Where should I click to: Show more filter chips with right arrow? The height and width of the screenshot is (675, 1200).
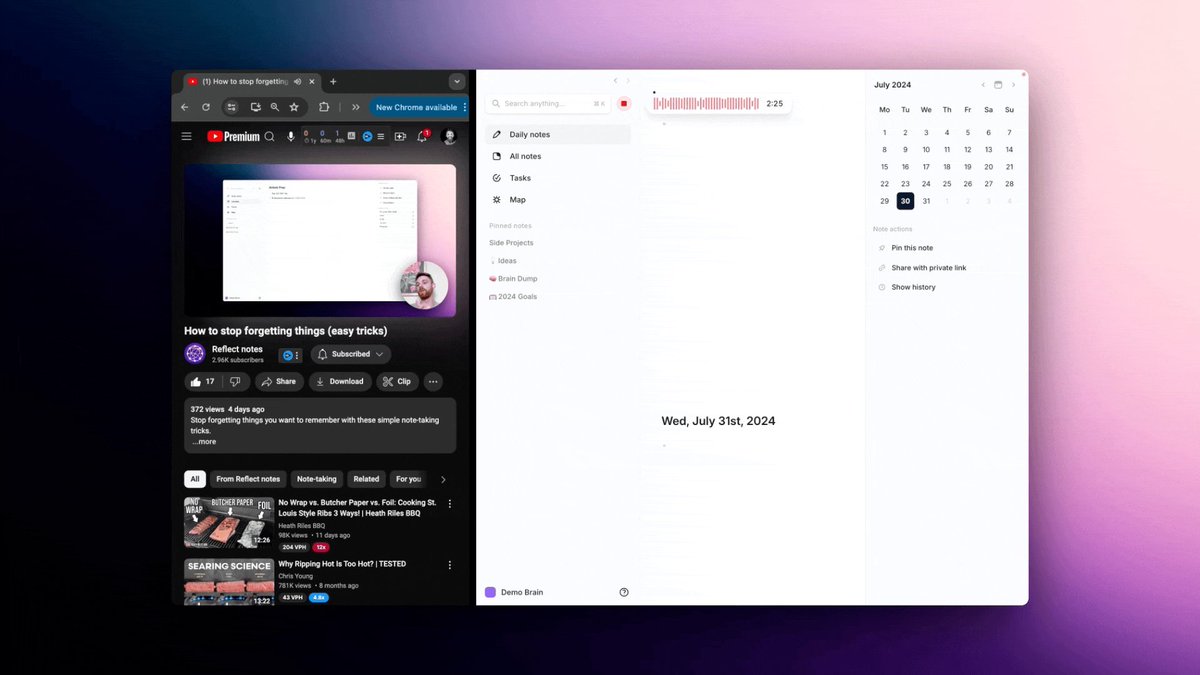click(x=444, y=479)
